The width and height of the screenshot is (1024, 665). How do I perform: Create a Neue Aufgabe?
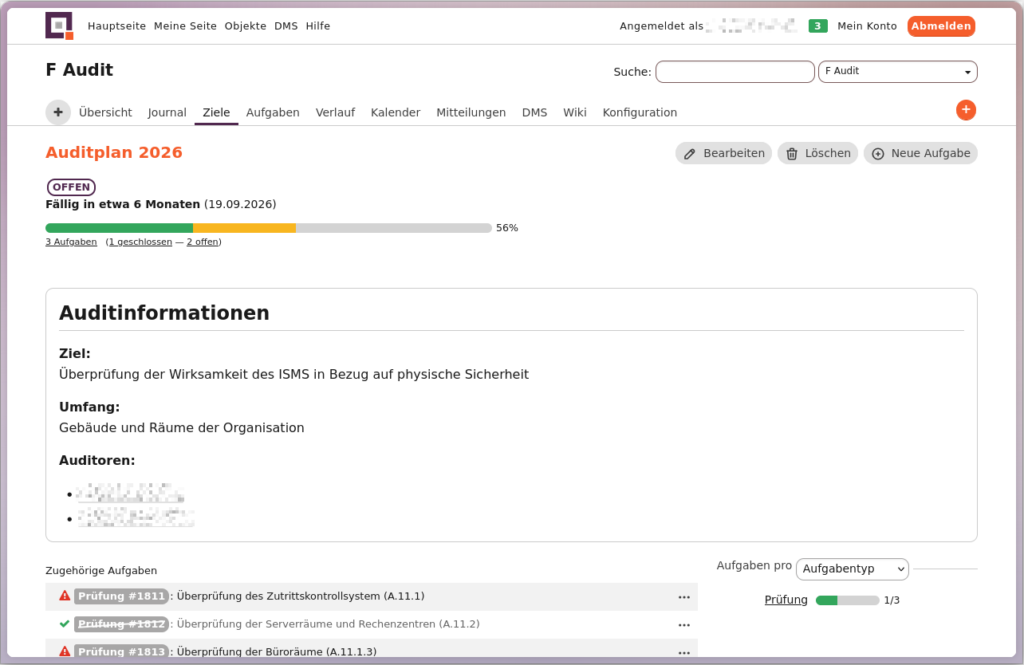pos(920,153)
